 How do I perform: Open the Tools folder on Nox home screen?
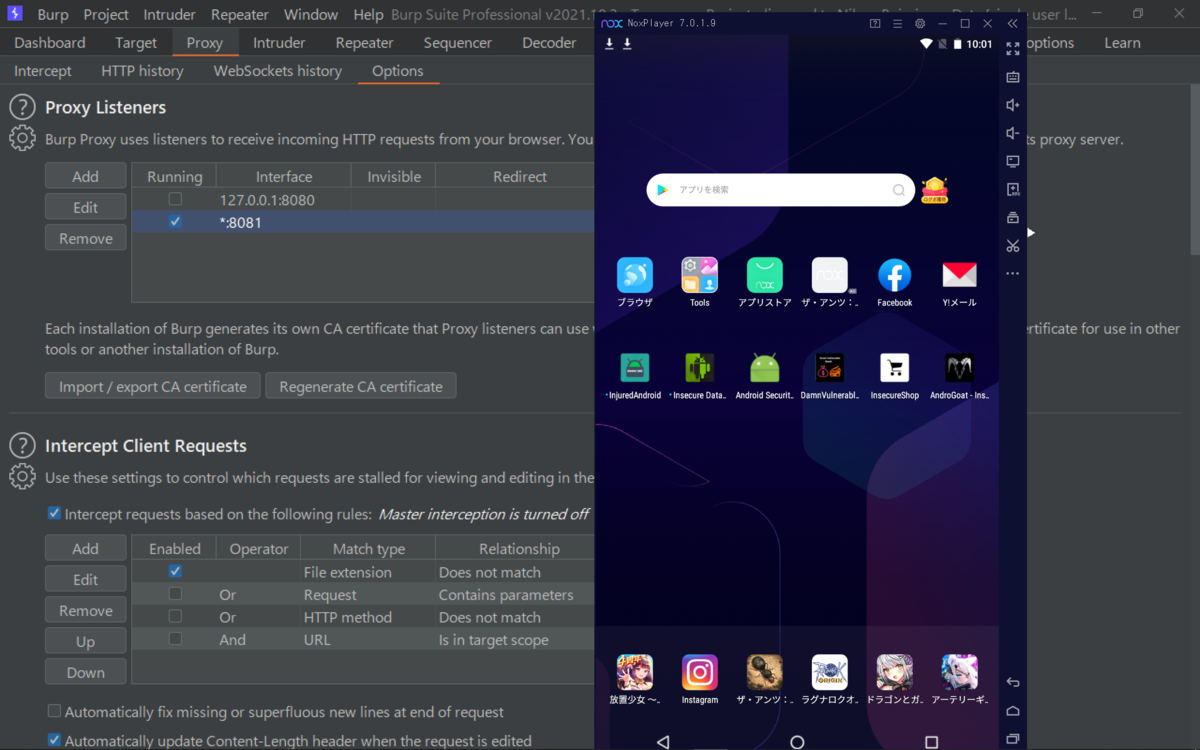(699, 275)
